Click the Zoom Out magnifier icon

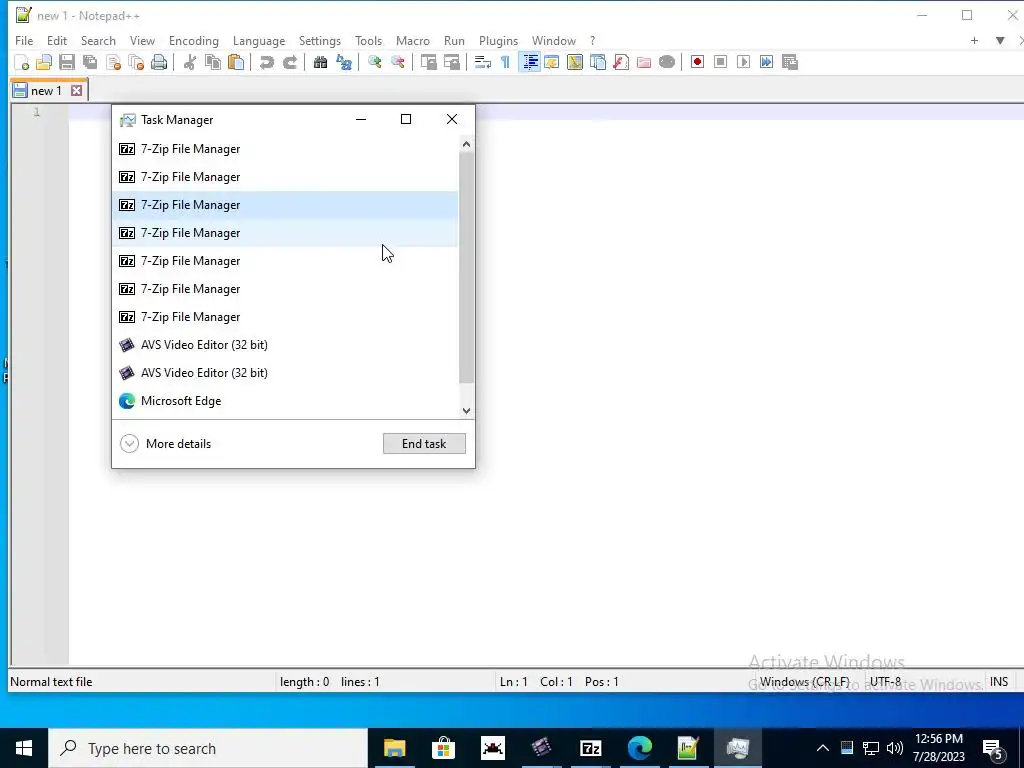[x=398, y=62]
